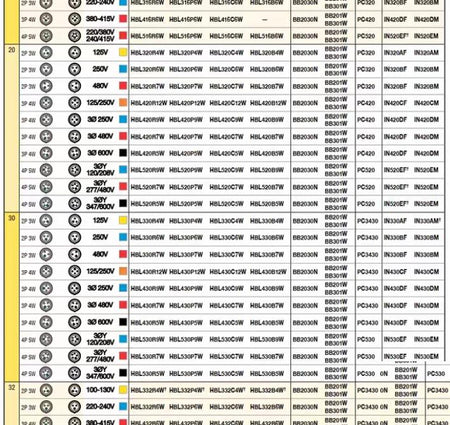This screenshot has width=450, height=425.
Task: Click the gray connector icon in 20A 125V row
Action: [46, 53]
